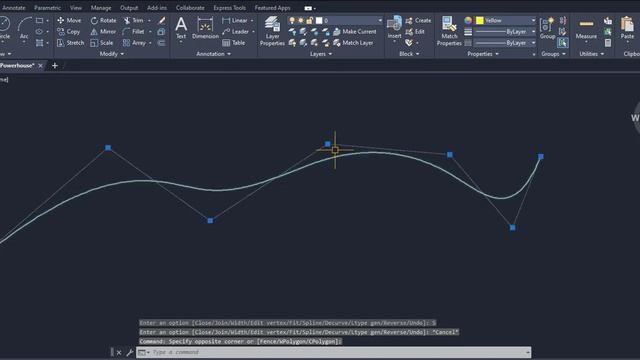The height and width of the screenshot is (360, 640).
Task: Insert a Table
Action: [x=234, y=42]
